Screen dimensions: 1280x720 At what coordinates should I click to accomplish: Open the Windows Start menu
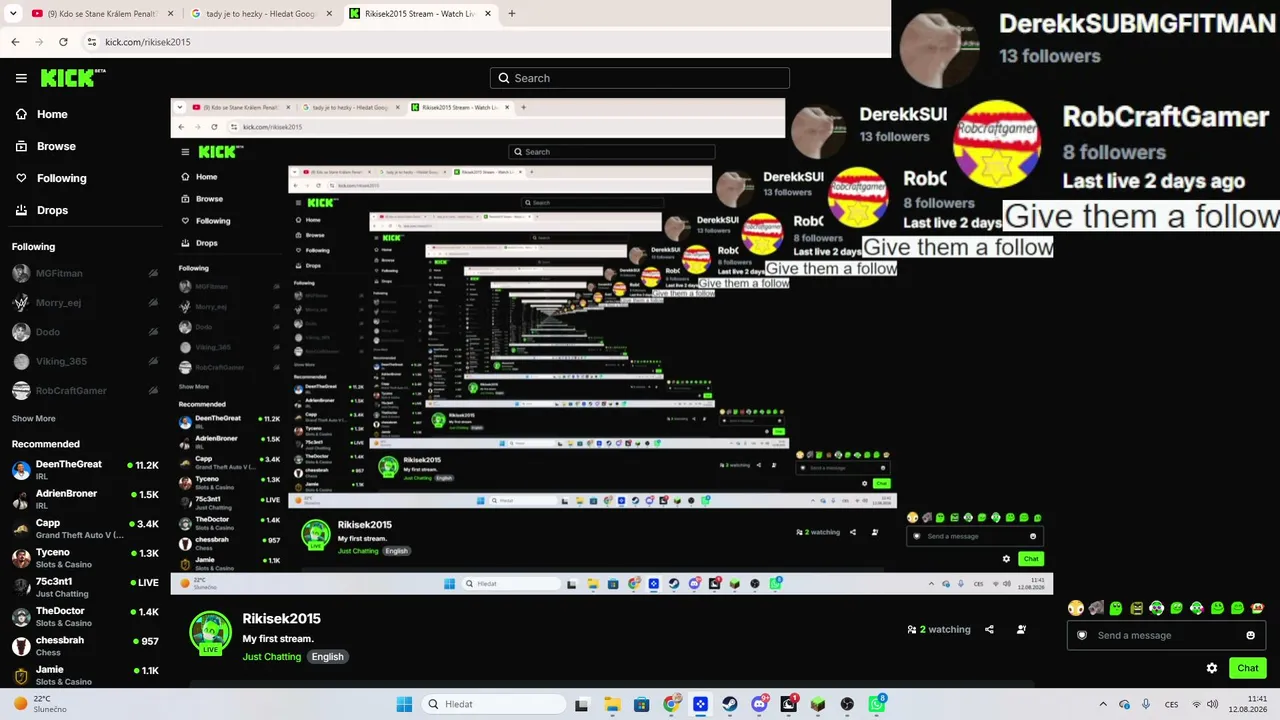404,704
